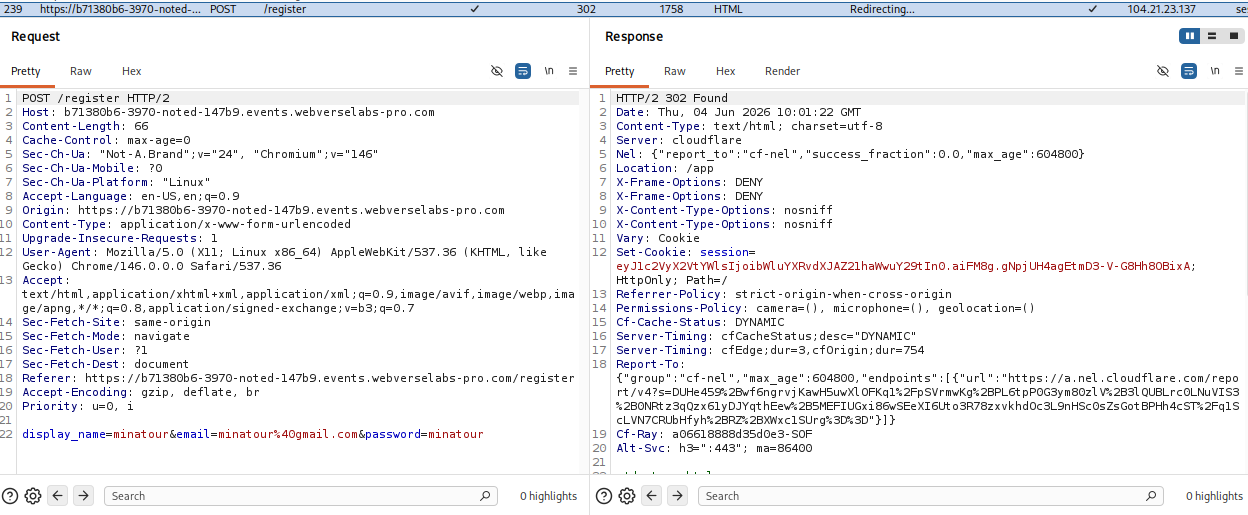Go to next match in Request search
Viewport: 1248px width, 515px height.
point(84,496)
